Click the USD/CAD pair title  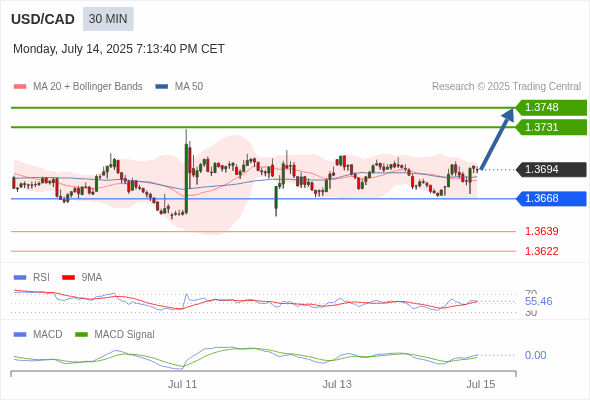click(x=43, y=19)
